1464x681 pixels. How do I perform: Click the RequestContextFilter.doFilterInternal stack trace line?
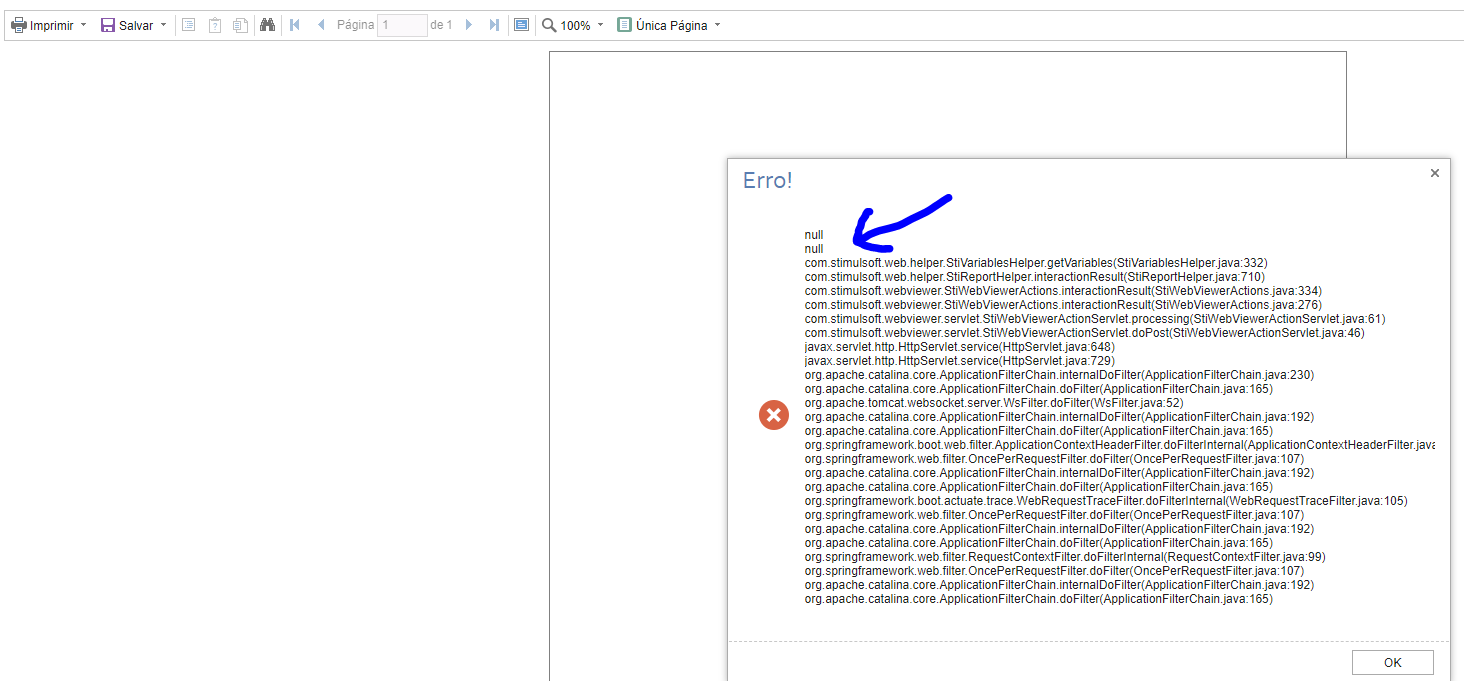tap(1065, 557)
